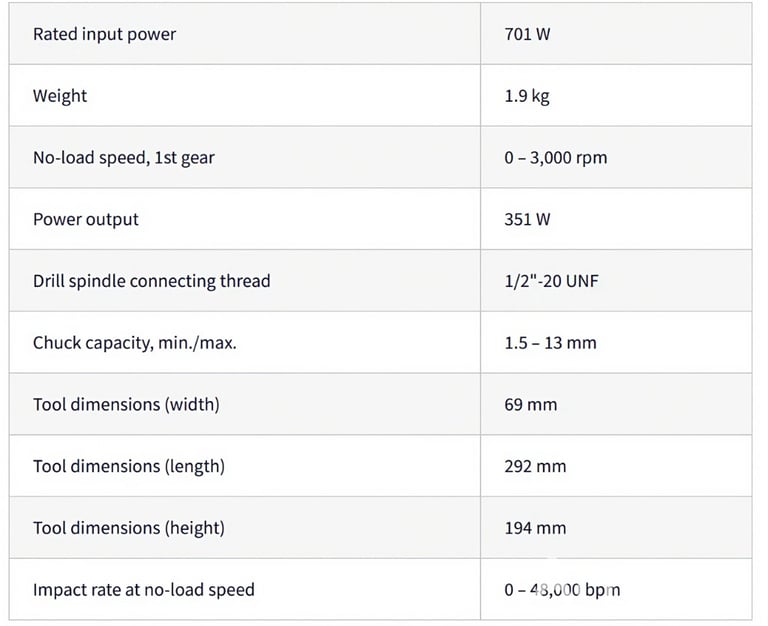Click 'Impact rate at no-load speed' label

(x=144, y=590)
